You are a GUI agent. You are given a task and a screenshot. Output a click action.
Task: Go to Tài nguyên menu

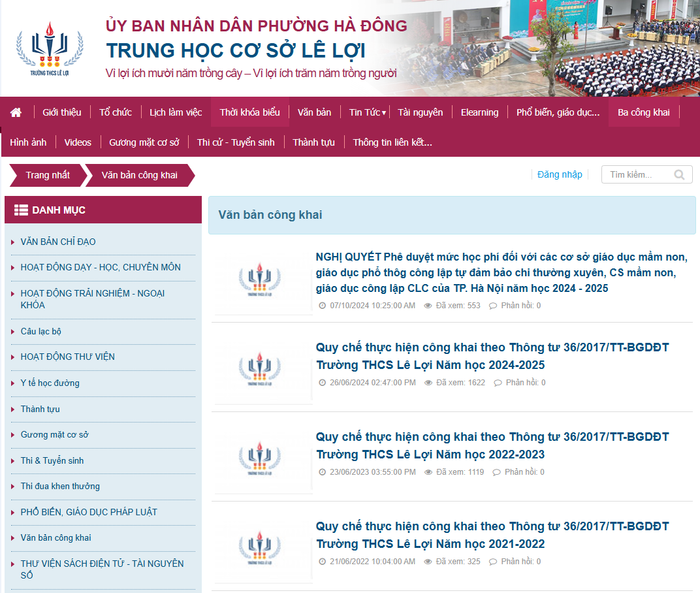pyautogui.click(x=421, y=113)
